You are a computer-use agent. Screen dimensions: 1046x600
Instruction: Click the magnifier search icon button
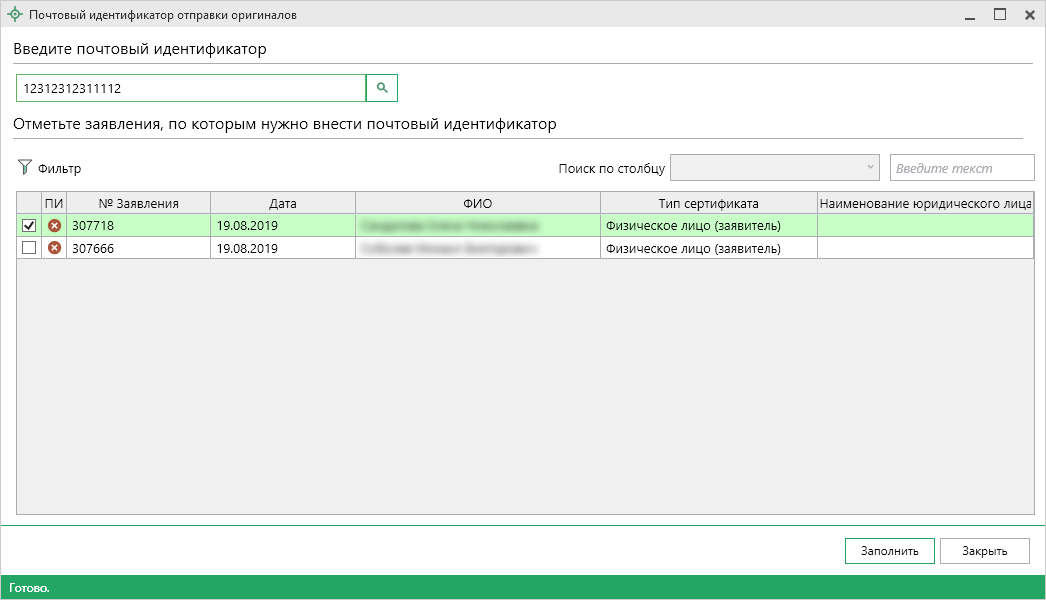click(x=382, y=88)
